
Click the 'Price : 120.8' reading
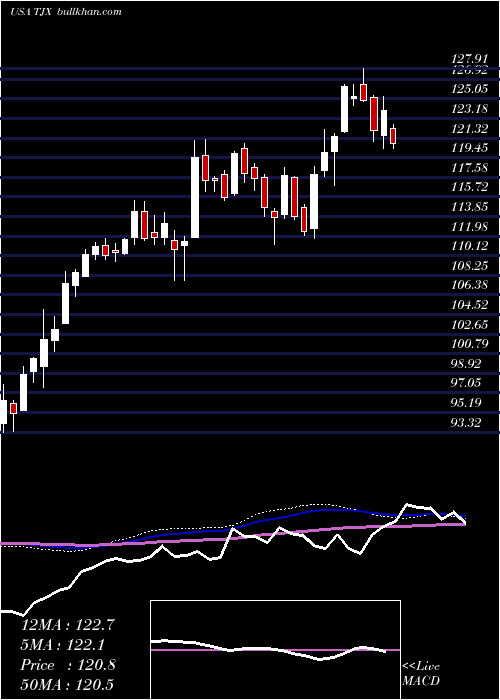click(68, 665)
